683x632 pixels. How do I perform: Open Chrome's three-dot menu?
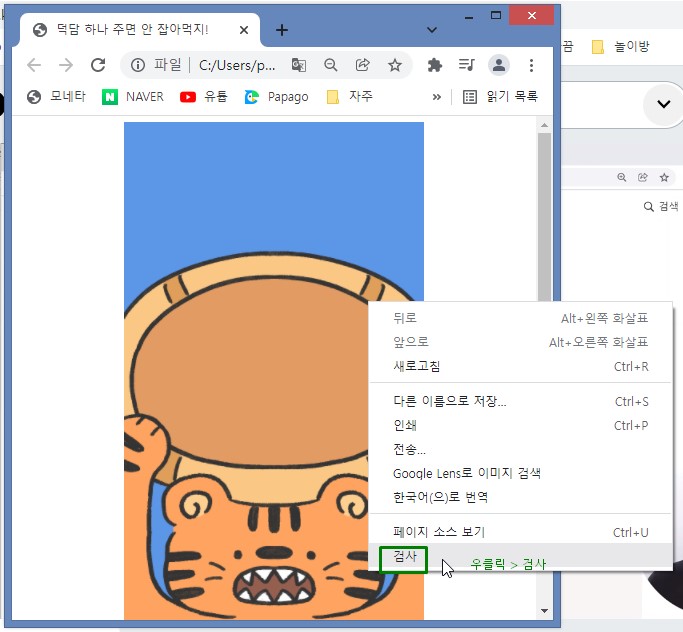[531, 65]
